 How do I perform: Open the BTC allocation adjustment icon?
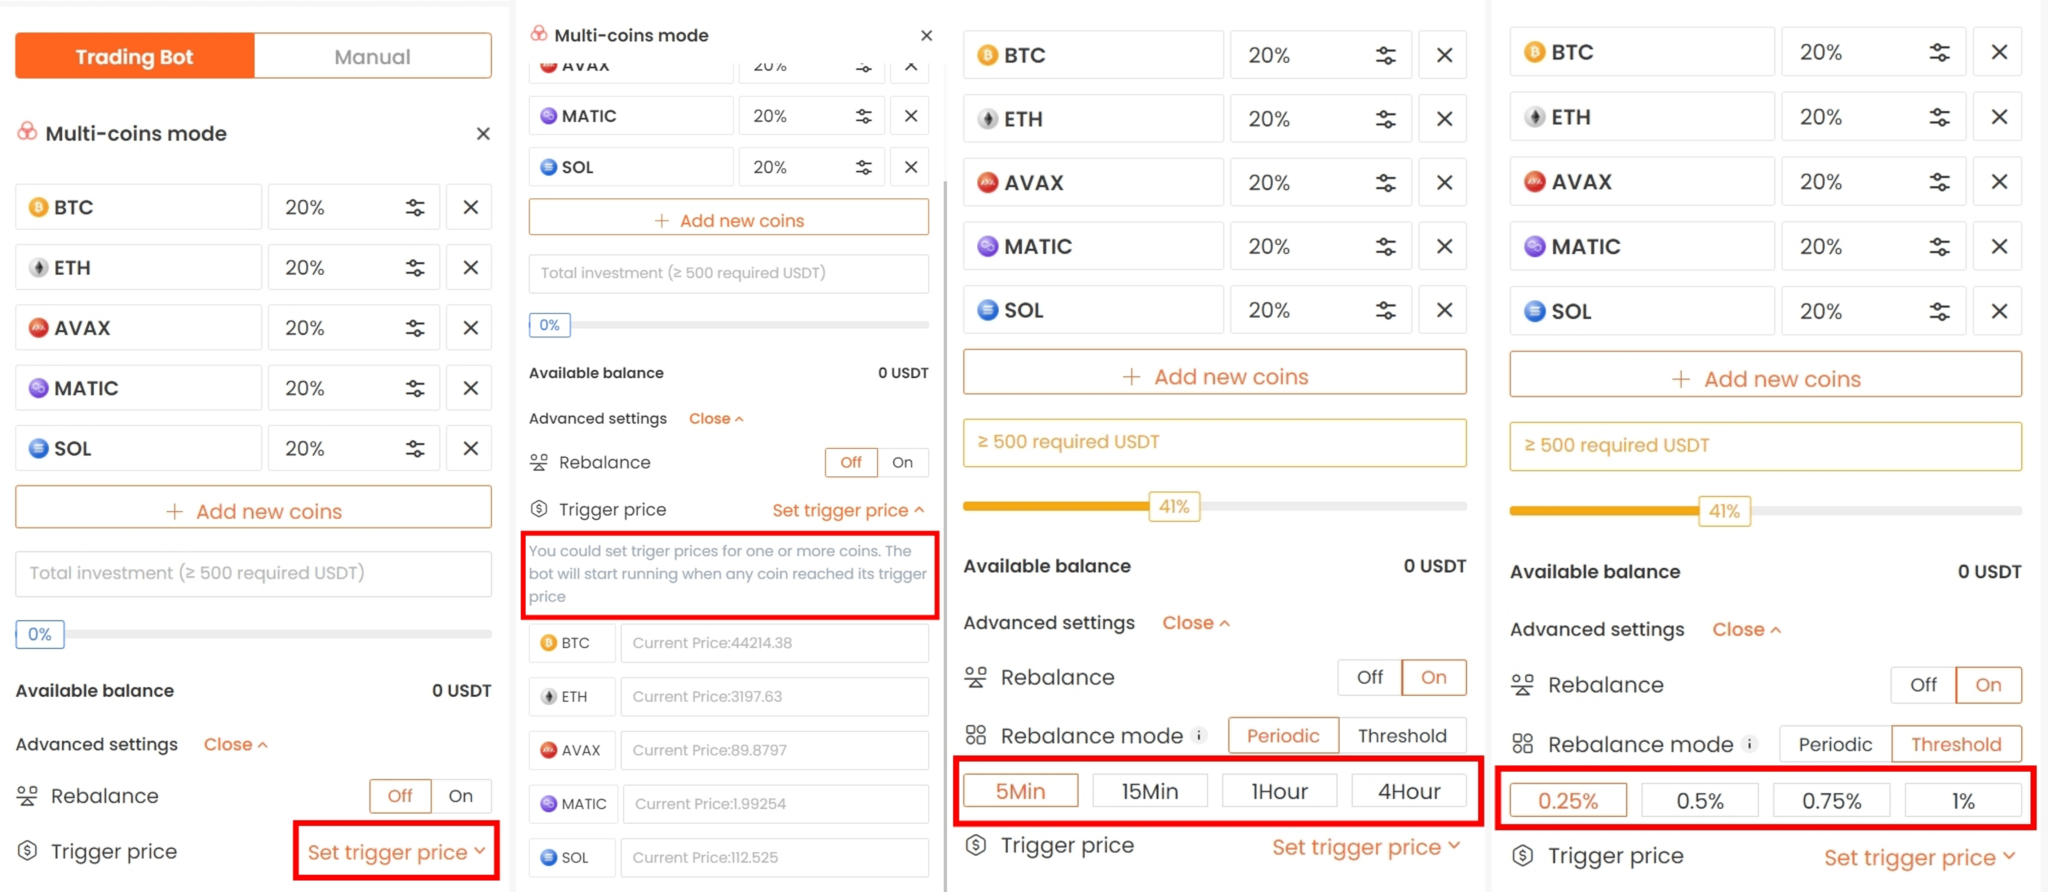(415, 207)
